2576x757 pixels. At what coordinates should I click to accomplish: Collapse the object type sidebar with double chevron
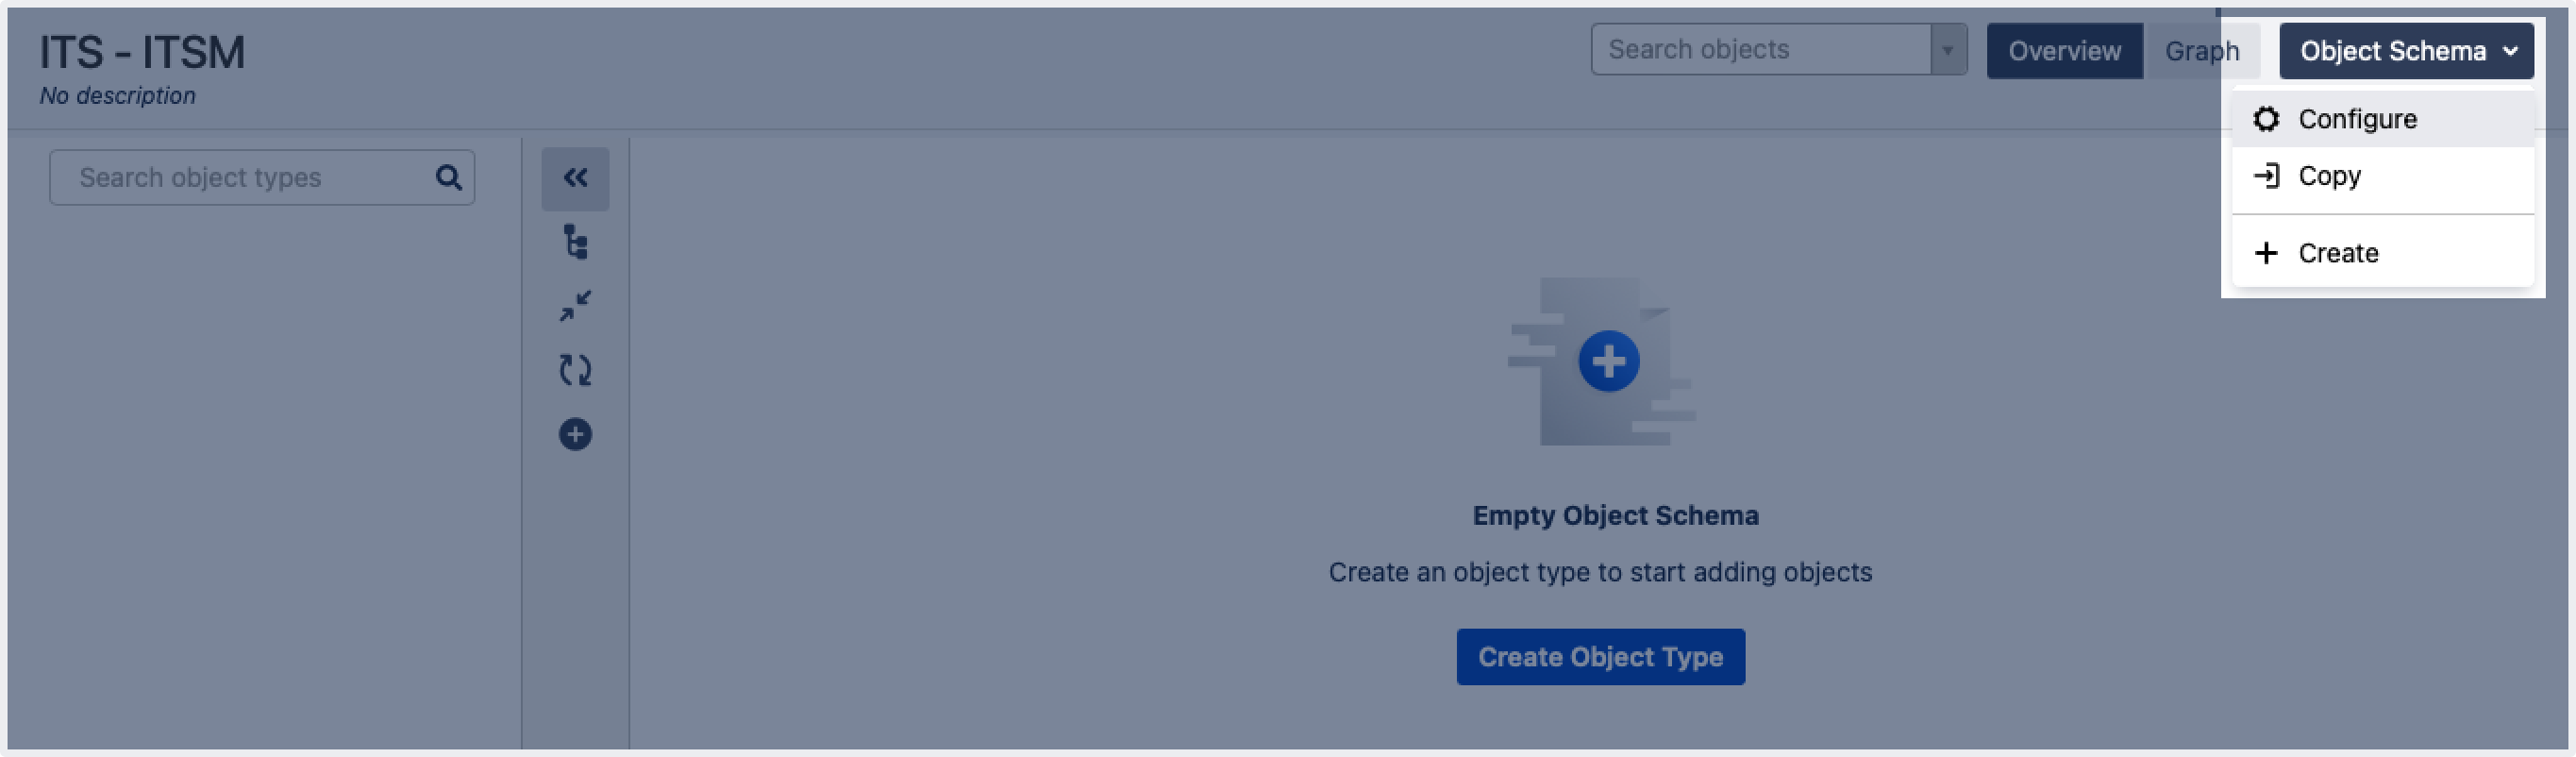(575, 178)
